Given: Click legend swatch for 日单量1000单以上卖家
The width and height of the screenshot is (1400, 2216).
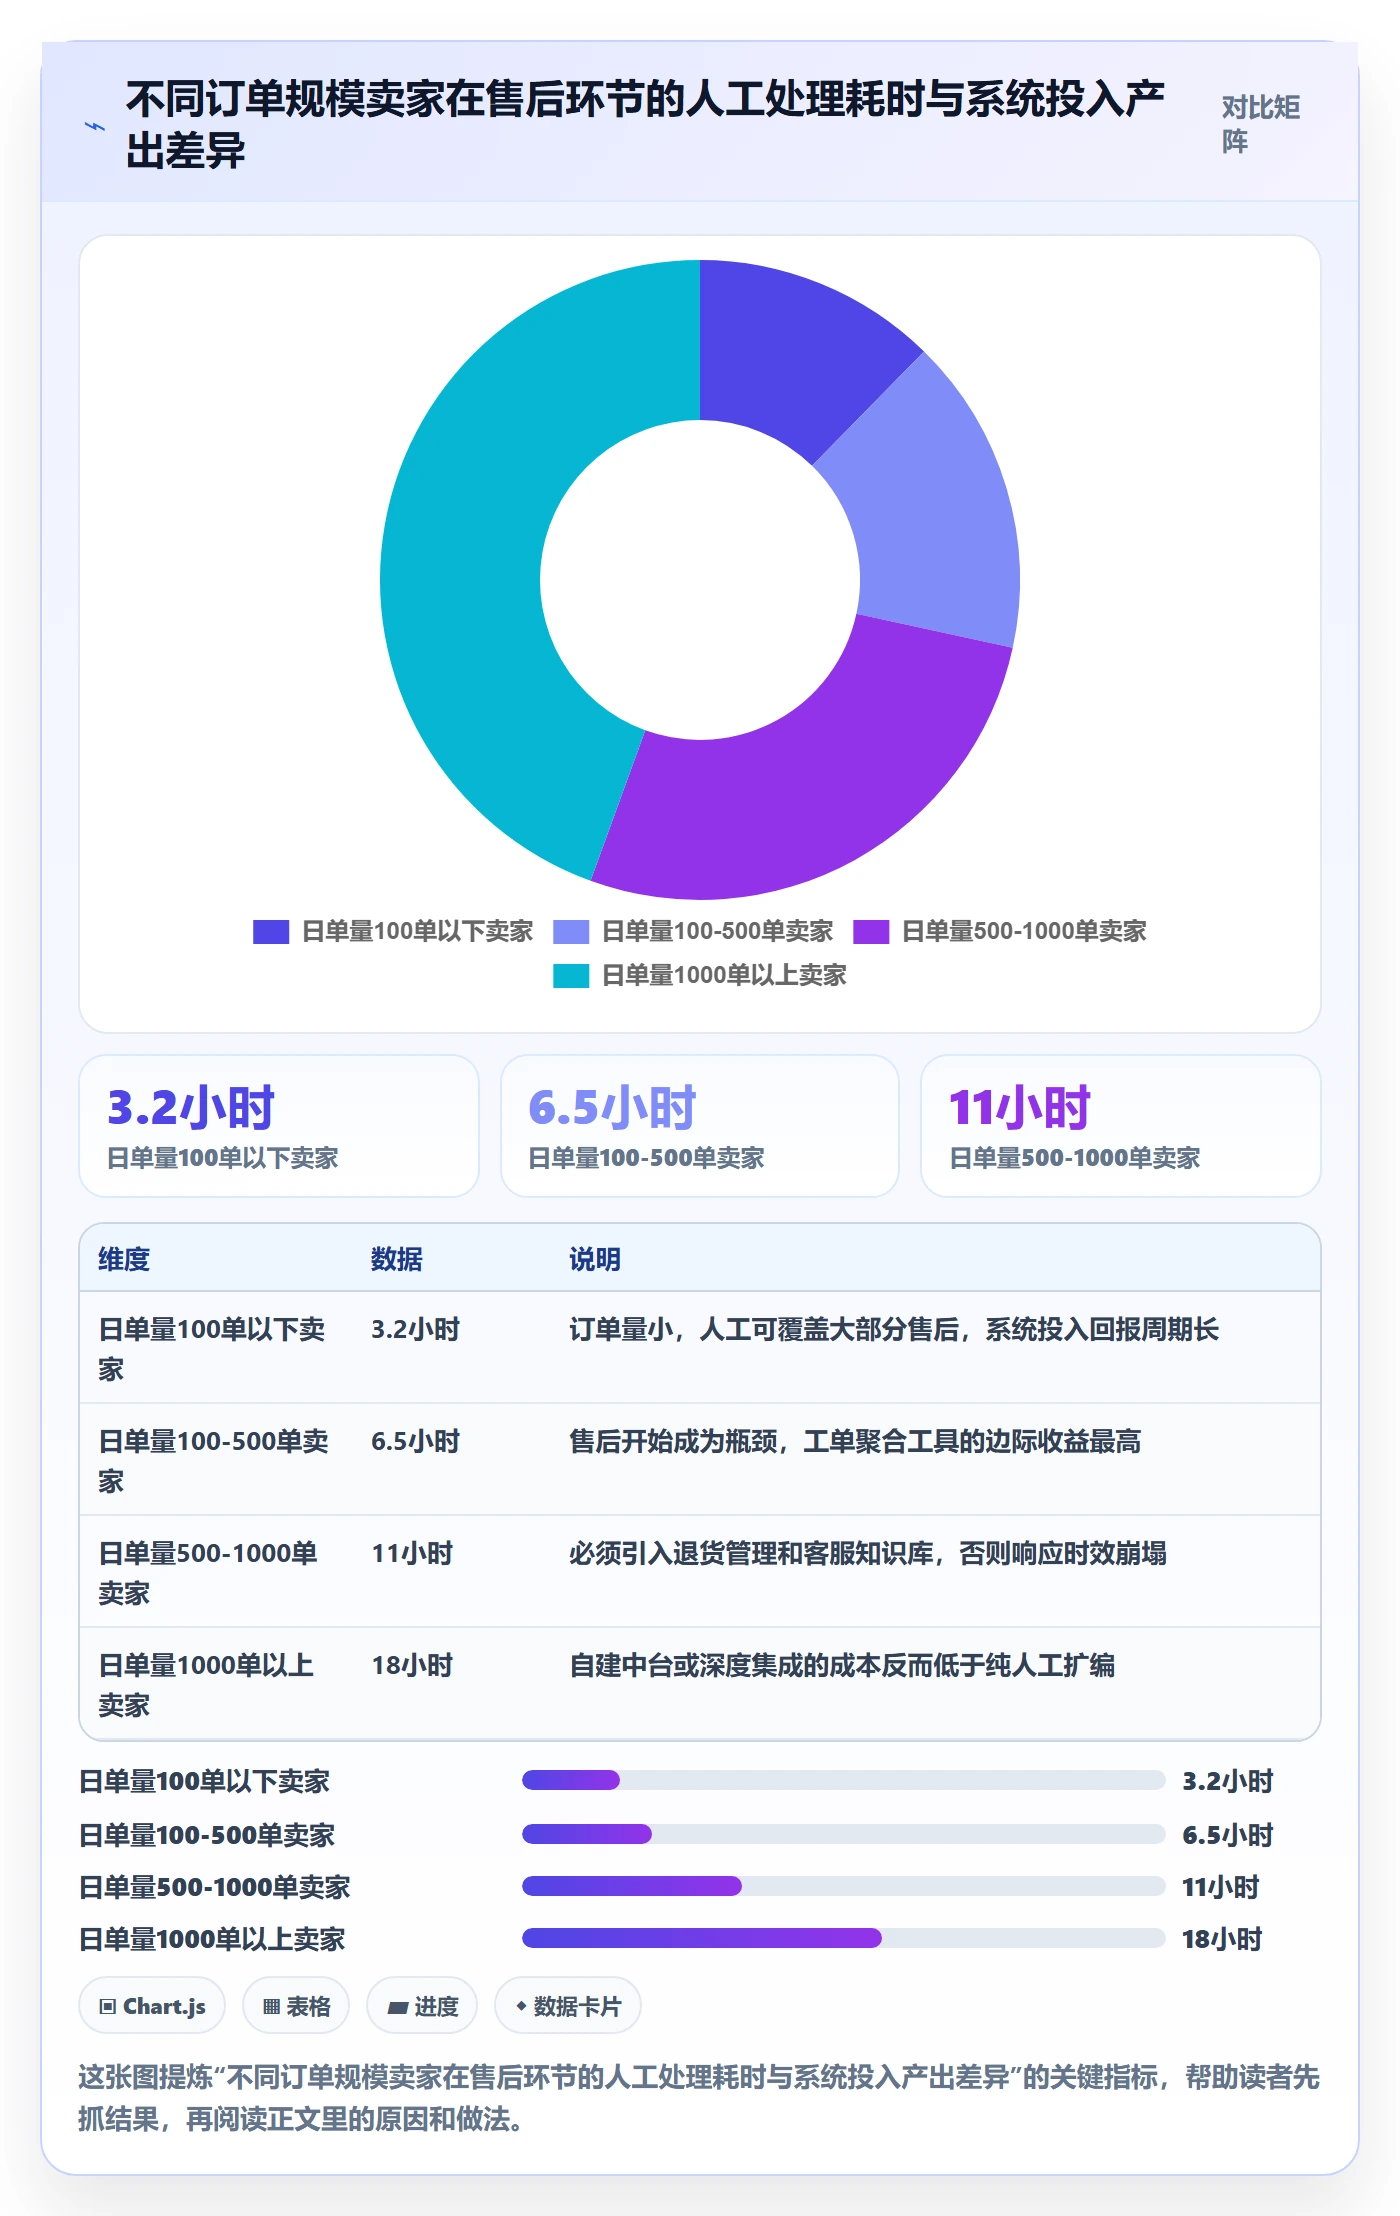Looking at the screenshot, I should point(571,976).
